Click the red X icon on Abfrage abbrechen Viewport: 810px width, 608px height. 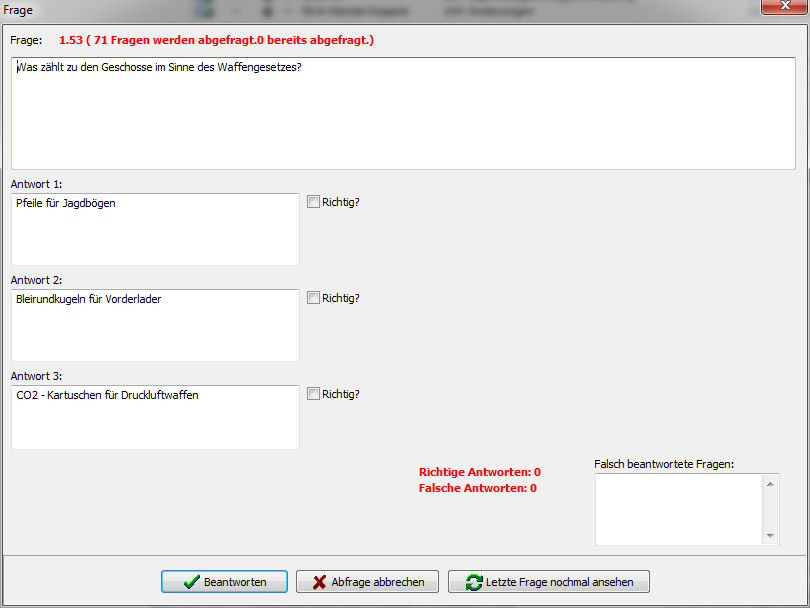(319, 582)
